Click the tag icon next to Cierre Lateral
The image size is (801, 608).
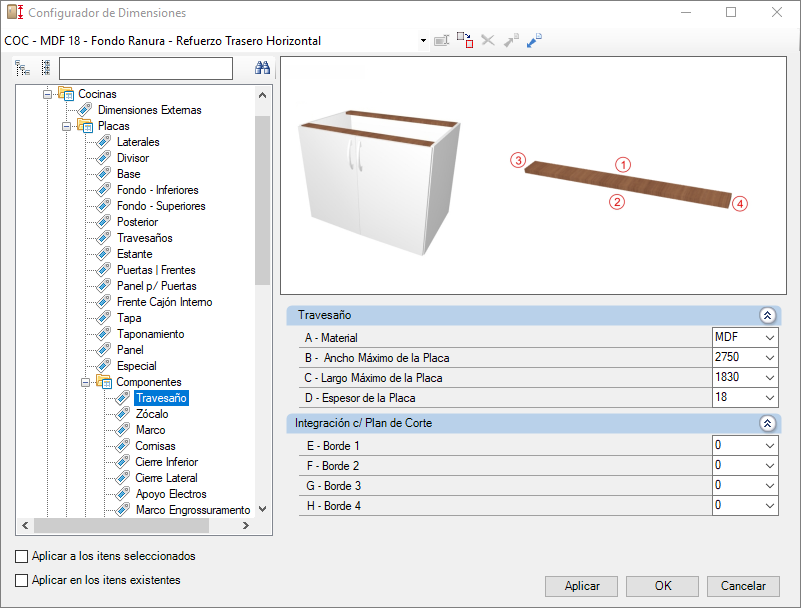123,478
